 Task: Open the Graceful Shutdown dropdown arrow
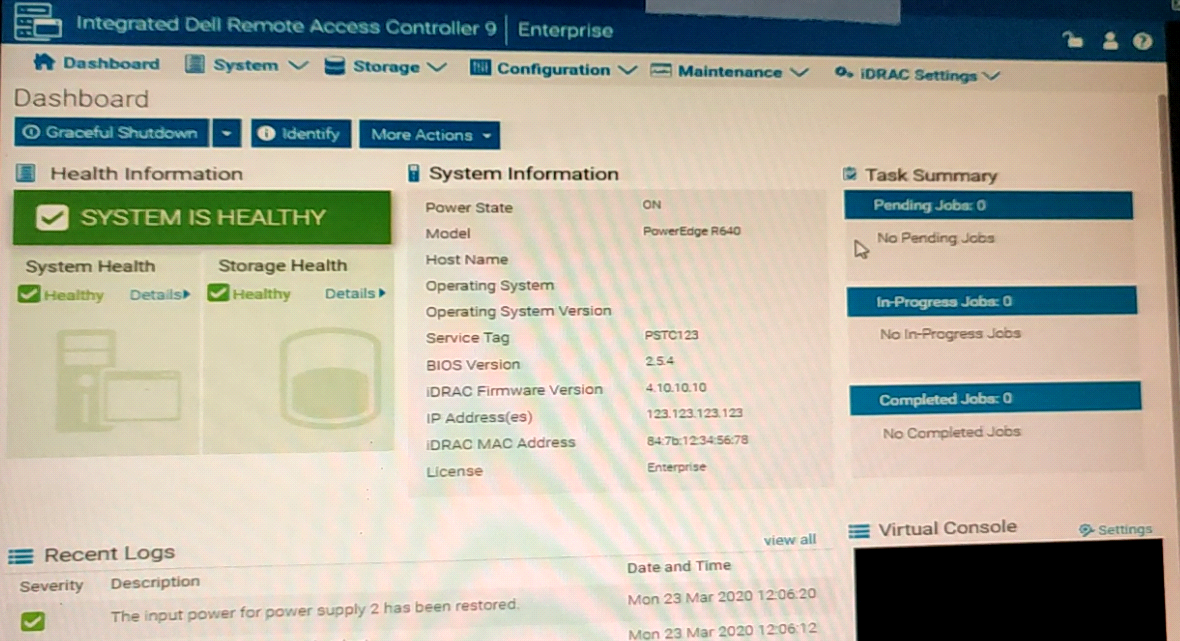228,133
